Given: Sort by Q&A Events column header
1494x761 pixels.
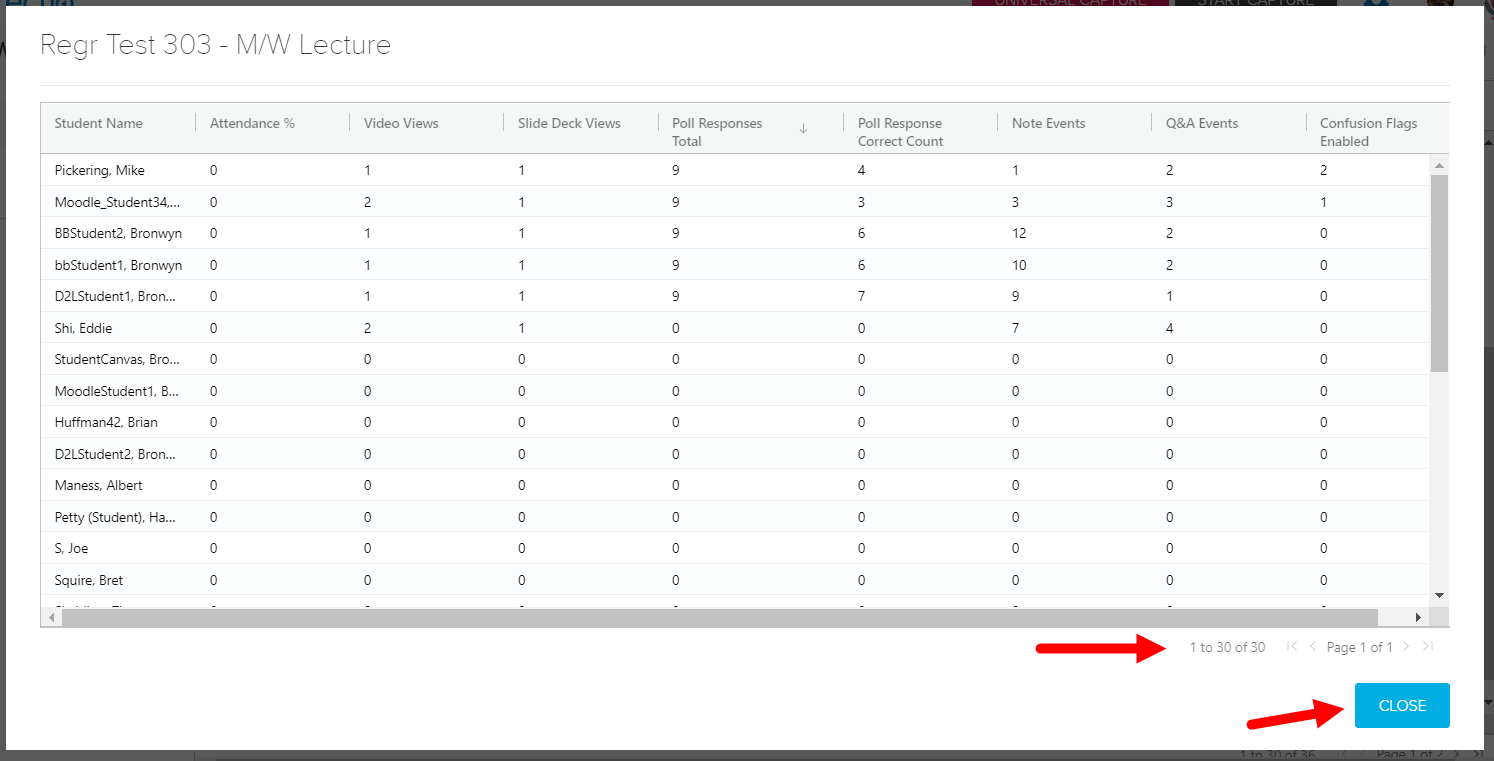Looking at the screenshot, I should pyautogui.click(x=1202, y=123).
